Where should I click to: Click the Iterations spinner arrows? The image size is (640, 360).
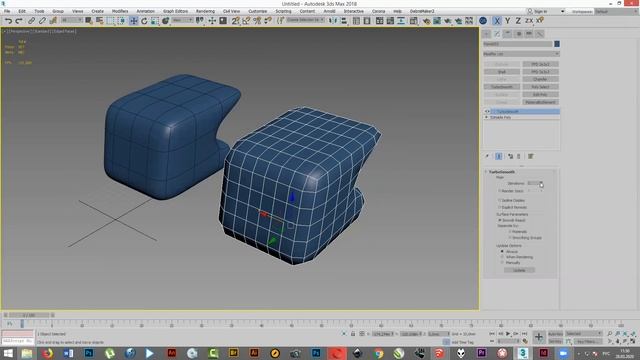click(x=541, y=183)
